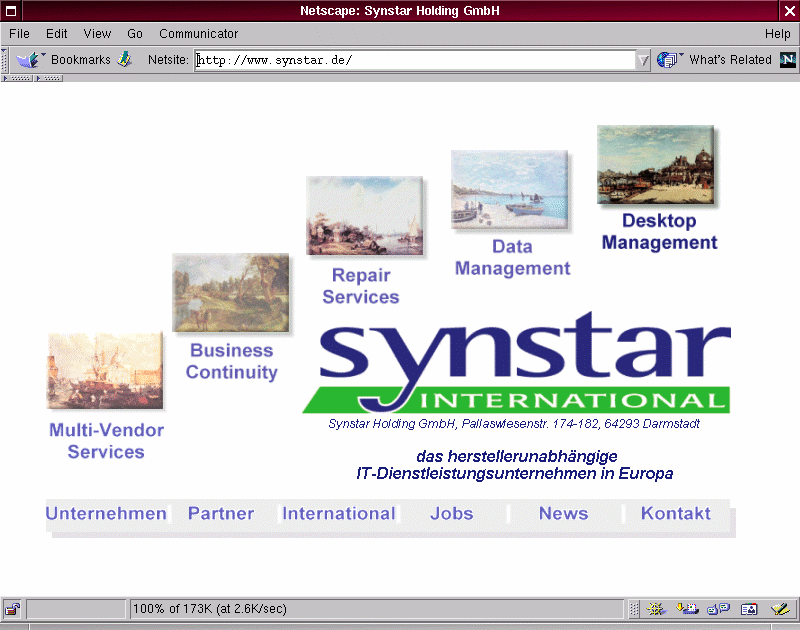
Task: Go to the Jobs page link
Action: tap(452, 513)
